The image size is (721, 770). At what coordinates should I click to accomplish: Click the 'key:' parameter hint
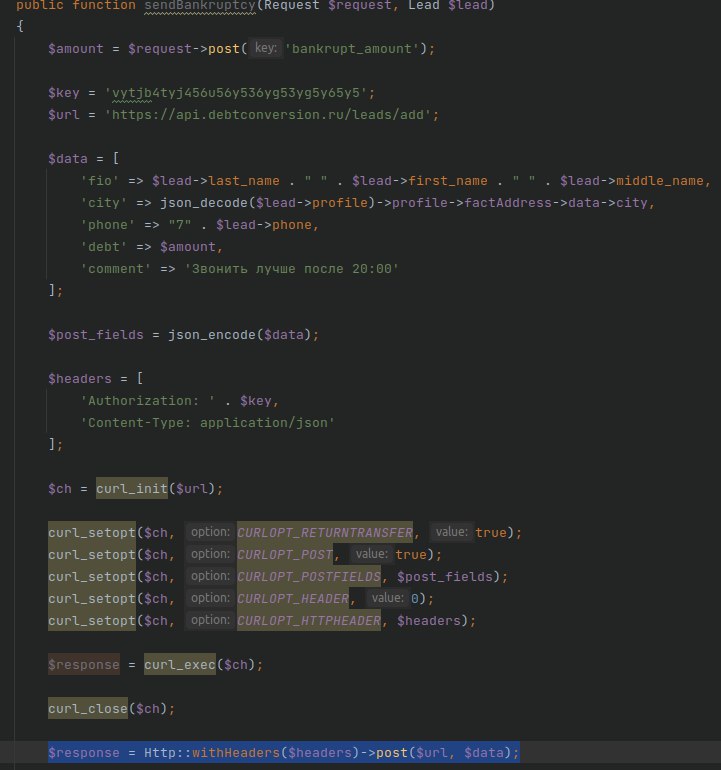click(x=266, y=48)
